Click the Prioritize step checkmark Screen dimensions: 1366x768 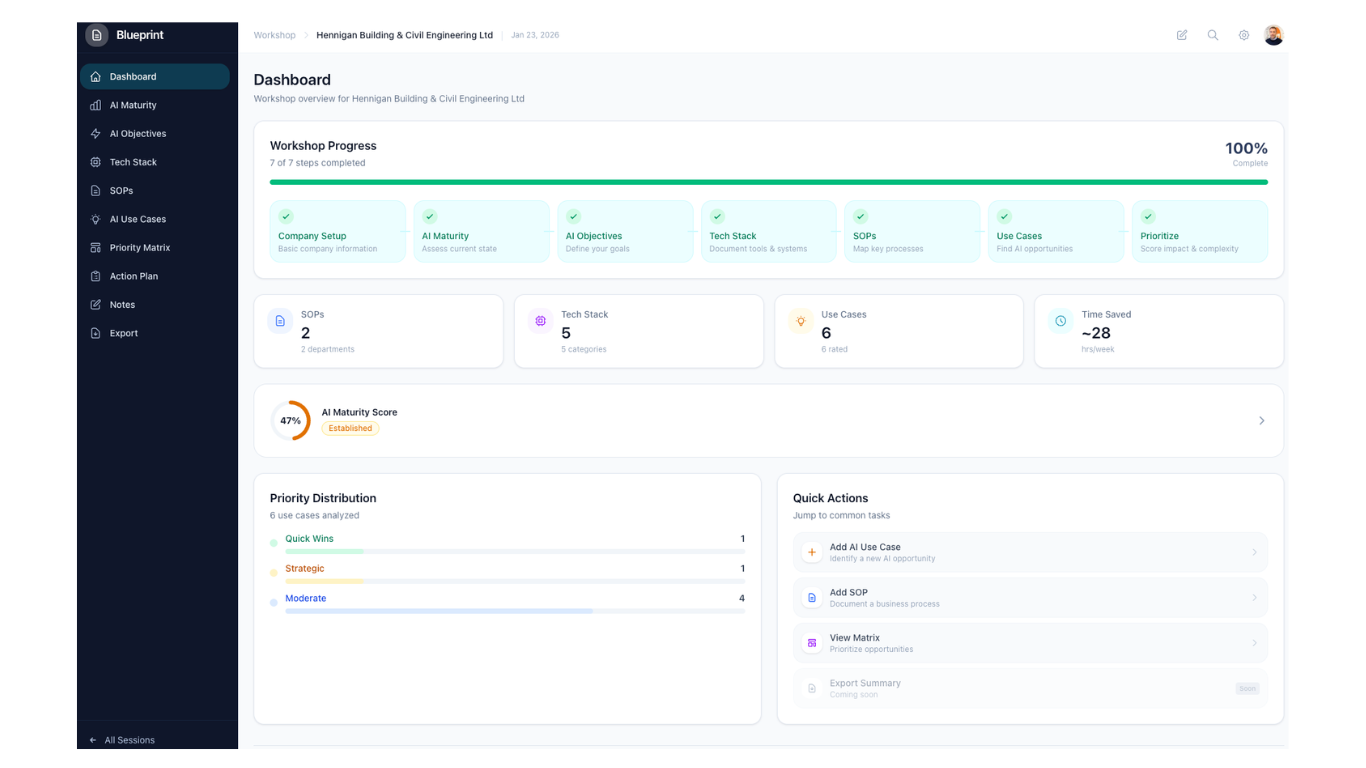tap(1148, 216)
